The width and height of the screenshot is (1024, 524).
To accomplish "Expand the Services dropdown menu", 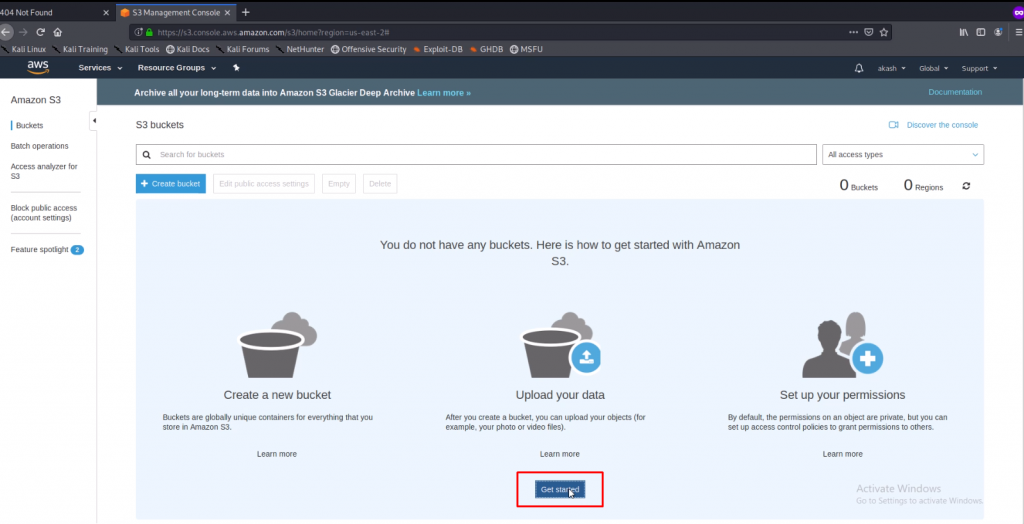I will (x=101, y=68).
